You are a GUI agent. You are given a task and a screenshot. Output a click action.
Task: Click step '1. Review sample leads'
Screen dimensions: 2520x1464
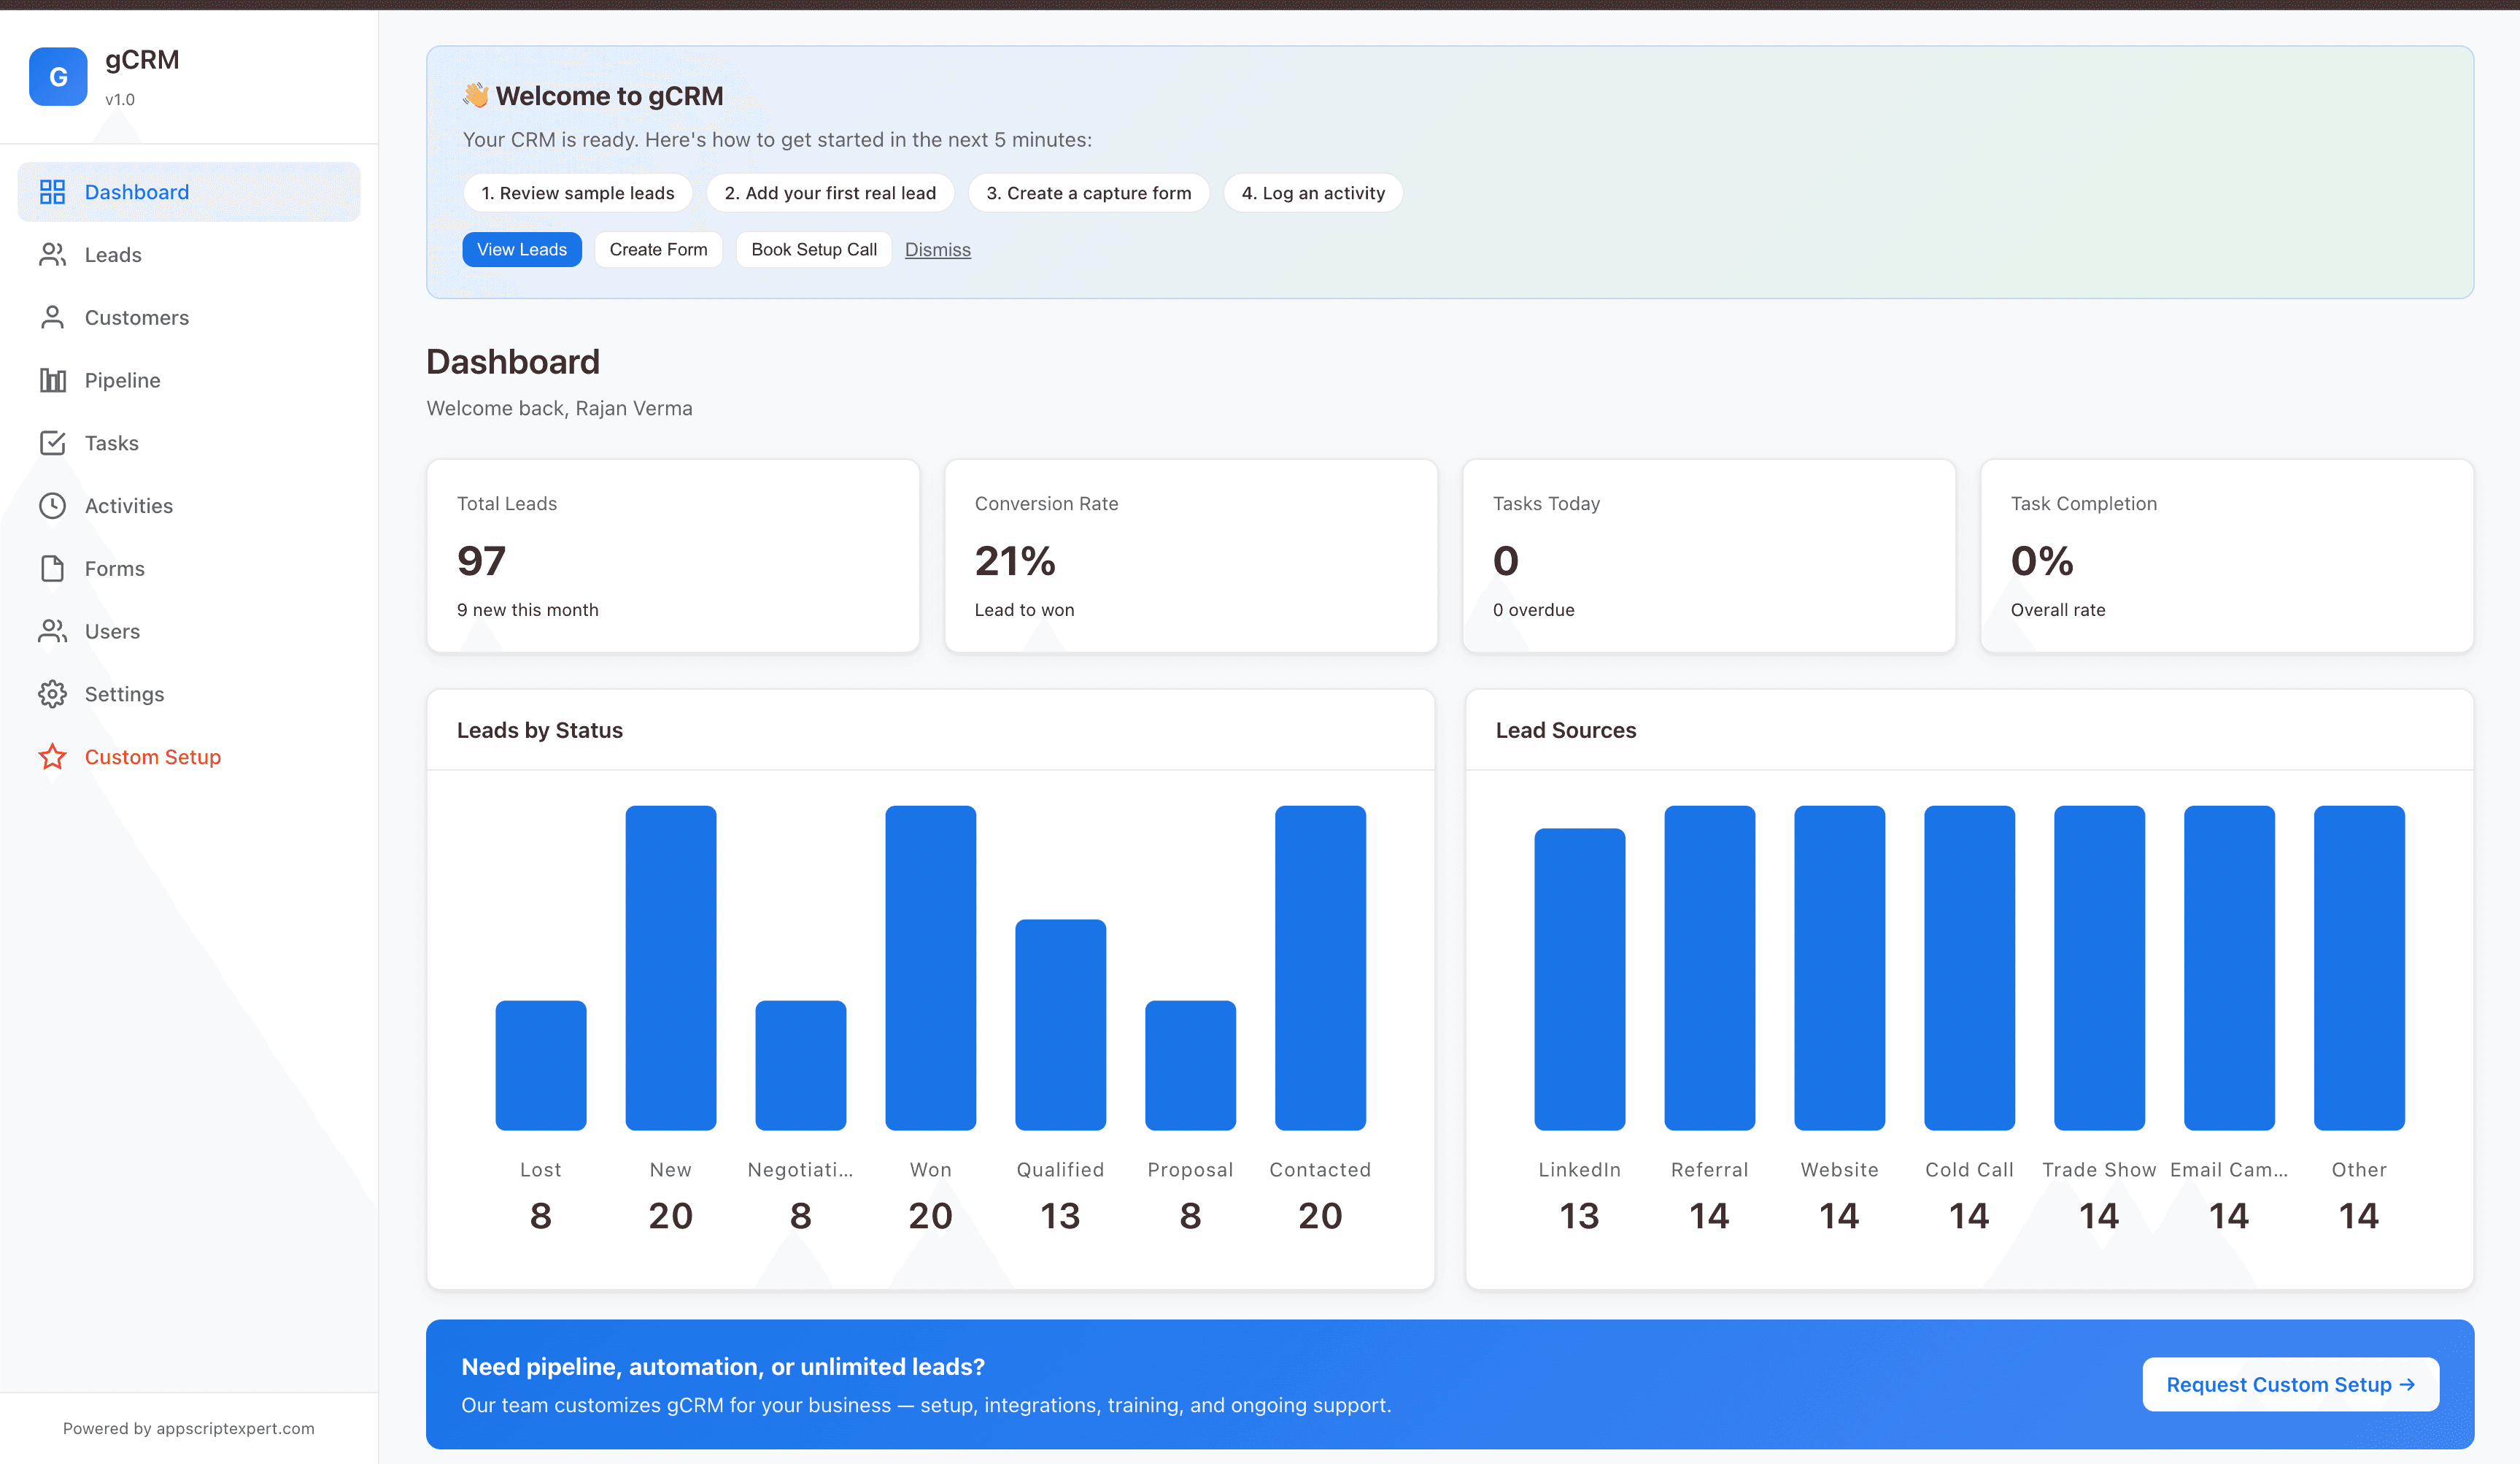point(578,193)
